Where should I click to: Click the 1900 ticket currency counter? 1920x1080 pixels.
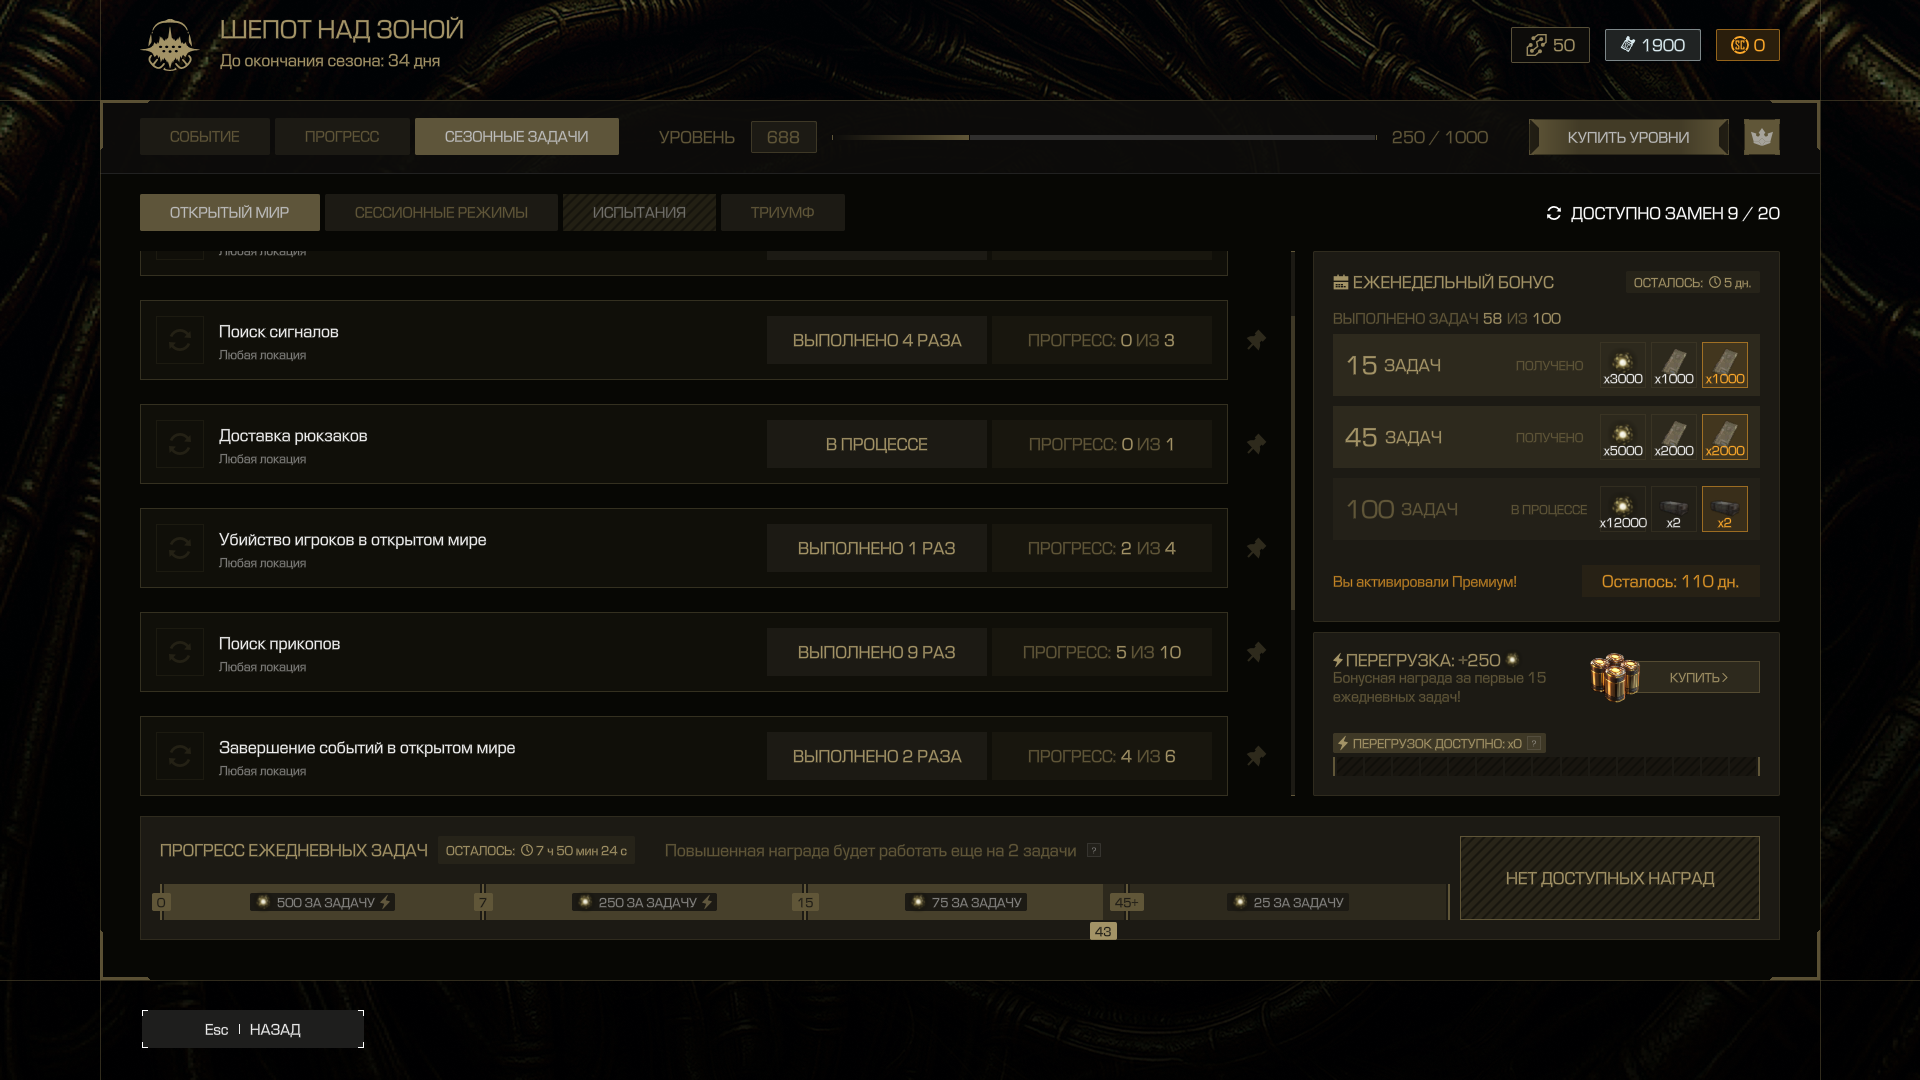coord(1652,45)
